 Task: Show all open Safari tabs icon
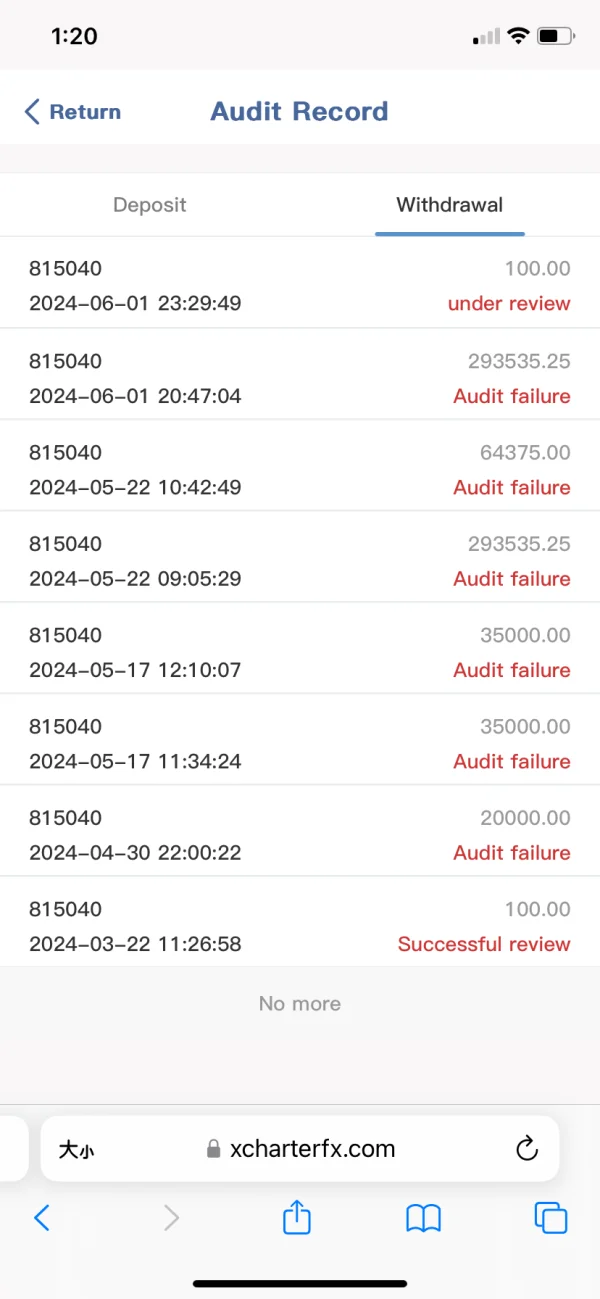click(551, 1217)
